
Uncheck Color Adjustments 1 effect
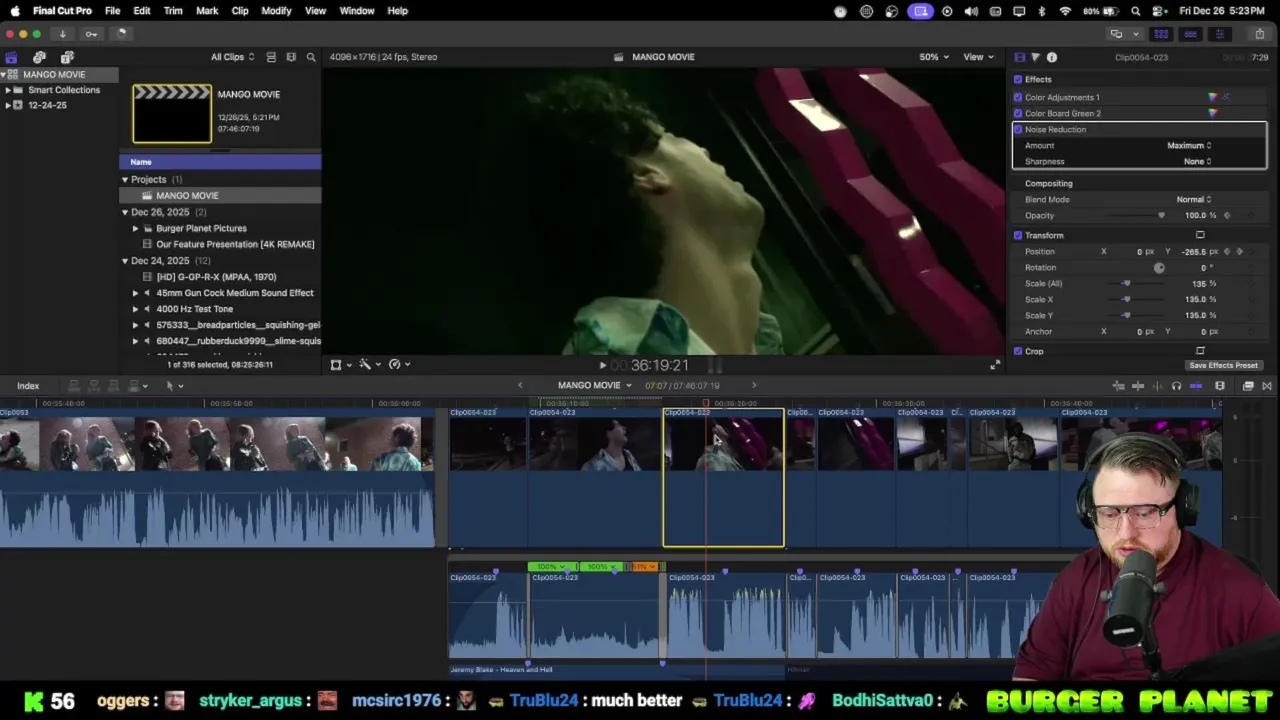point(1018,97)
